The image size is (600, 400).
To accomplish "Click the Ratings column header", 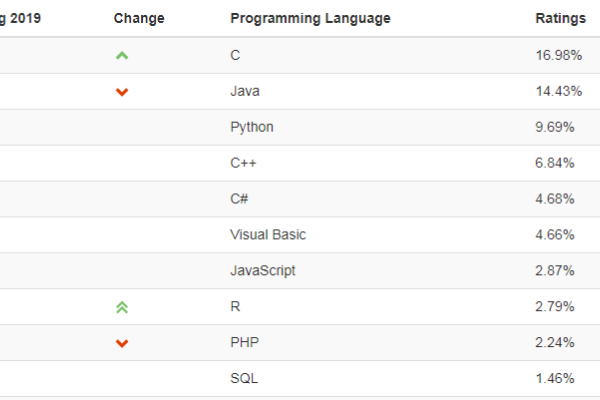I will [555, 19].
